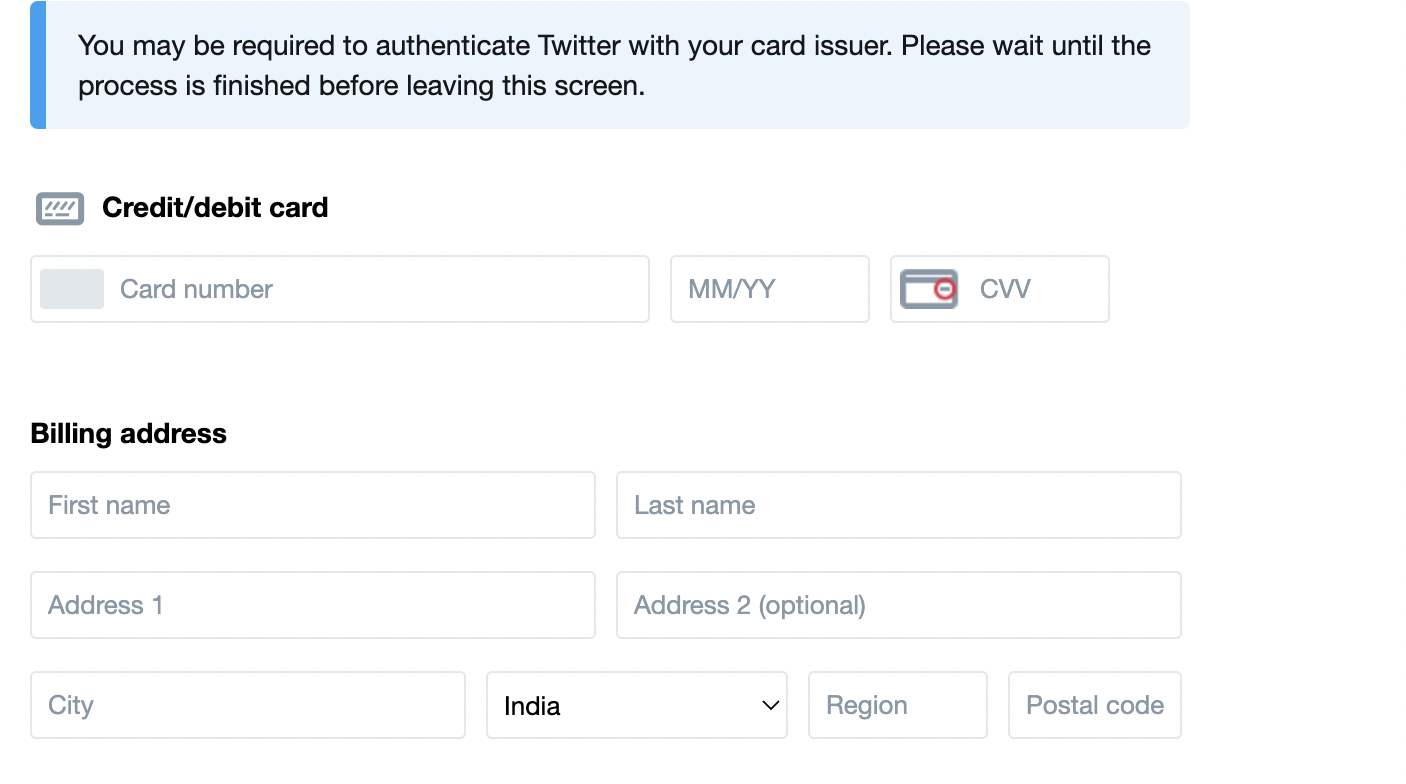This screenshot has height=784, width=1406.
Task: Focus the City input field
Action: [248, 705]
